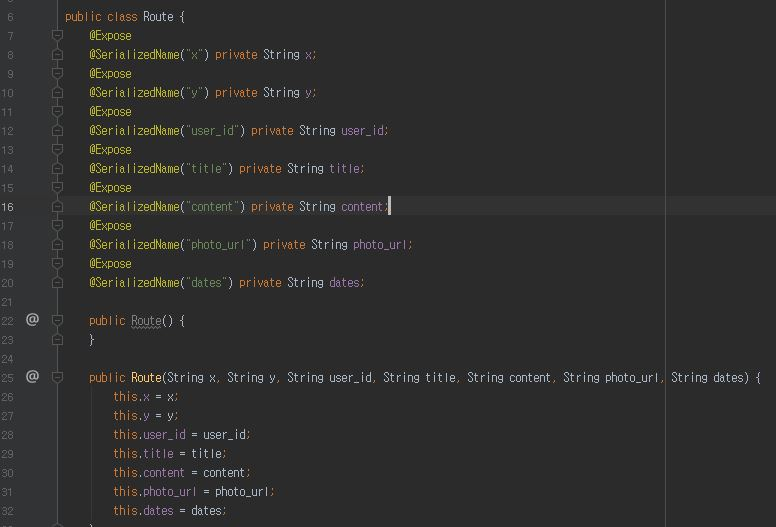Image resolution: width=776 pixels, height=527 pixels.
Task: Click 'this.y = y' statement
Action: click(x=145, y=416)
